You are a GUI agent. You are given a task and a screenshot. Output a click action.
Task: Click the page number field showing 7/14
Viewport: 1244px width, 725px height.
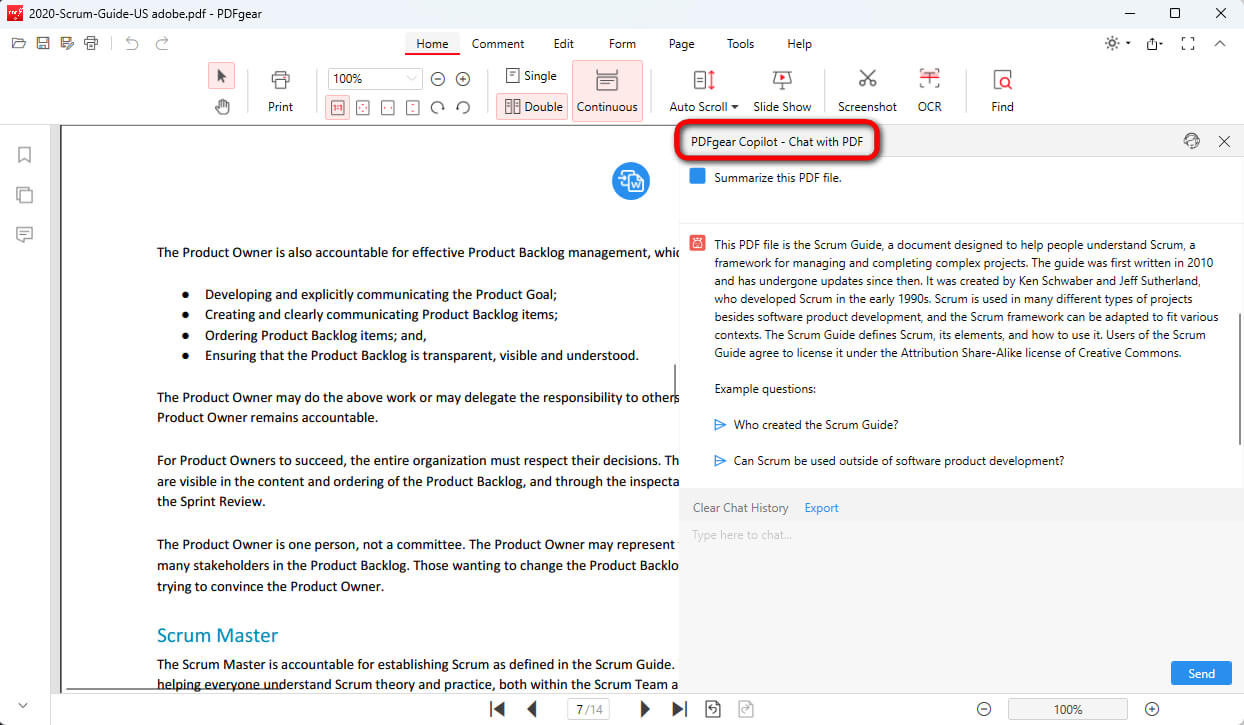point(588,708)
